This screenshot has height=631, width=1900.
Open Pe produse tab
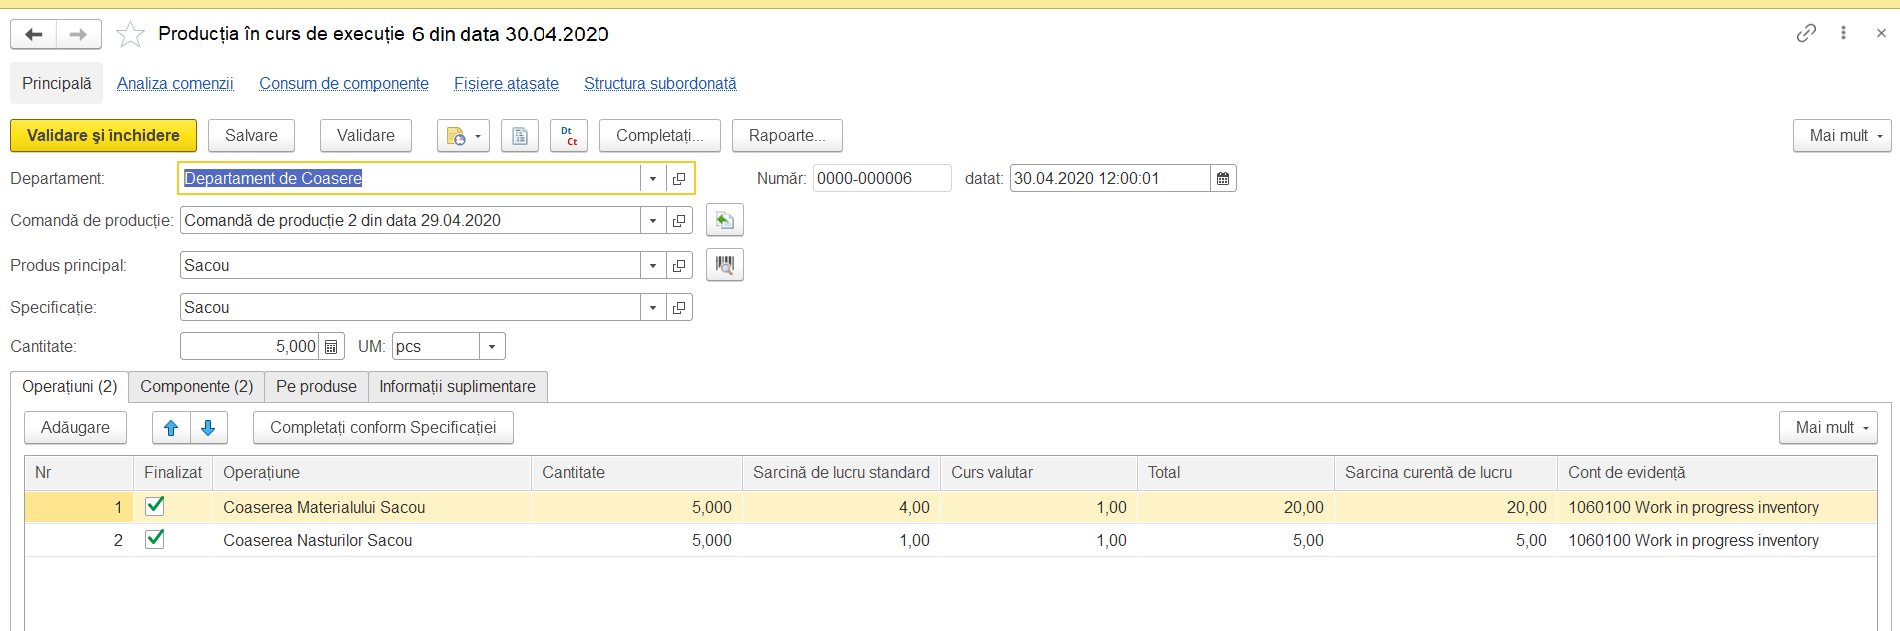(316, 387)
